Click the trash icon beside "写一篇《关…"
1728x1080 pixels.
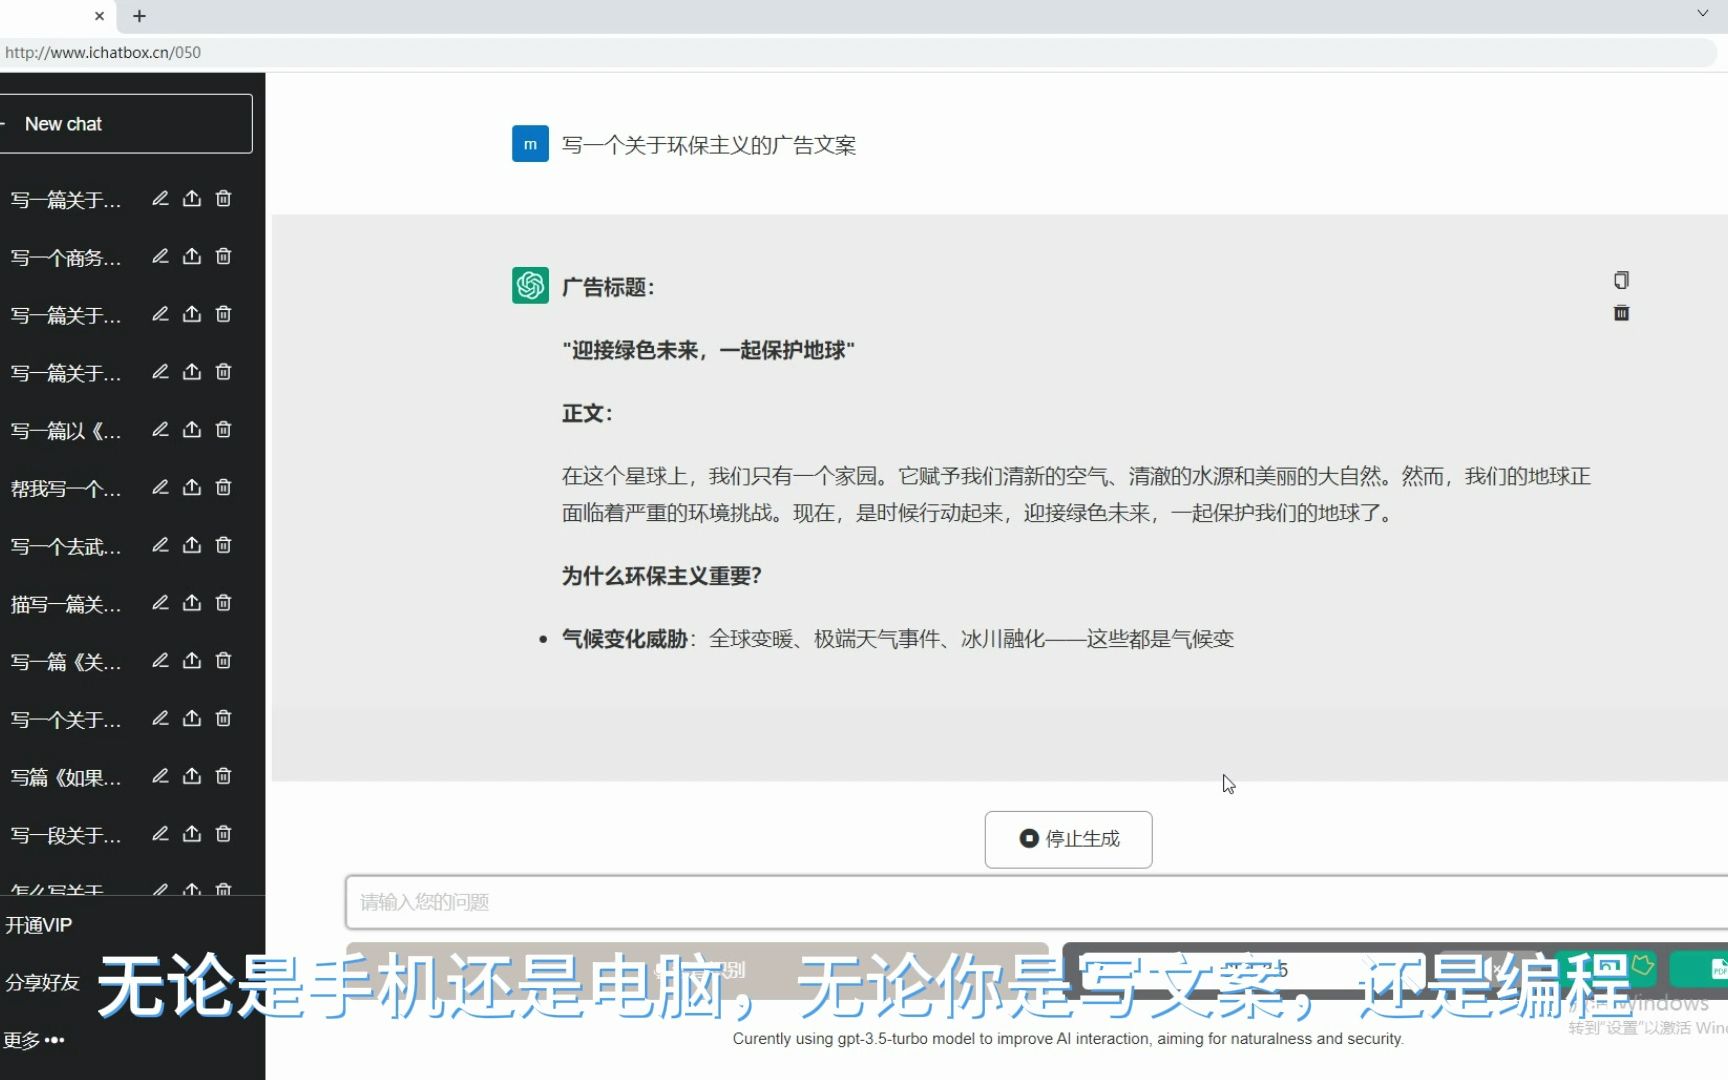pos(224,660)
